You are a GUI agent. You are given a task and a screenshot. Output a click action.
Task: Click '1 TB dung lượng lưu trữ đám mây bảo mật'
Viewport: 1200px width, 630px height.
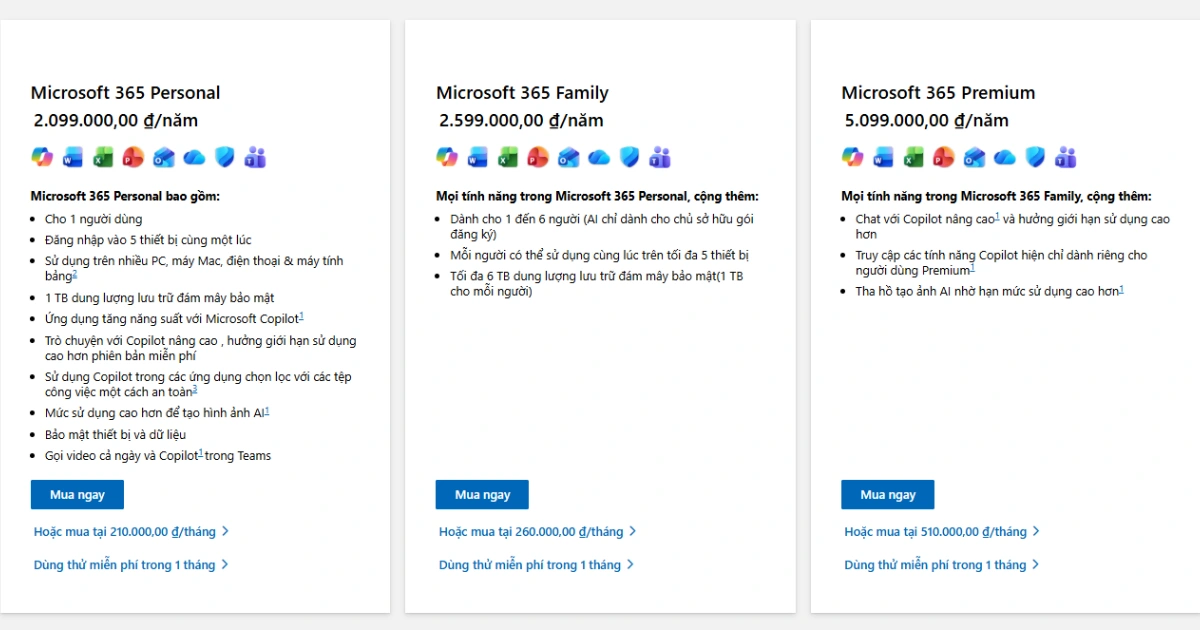[x=159, y=297]
